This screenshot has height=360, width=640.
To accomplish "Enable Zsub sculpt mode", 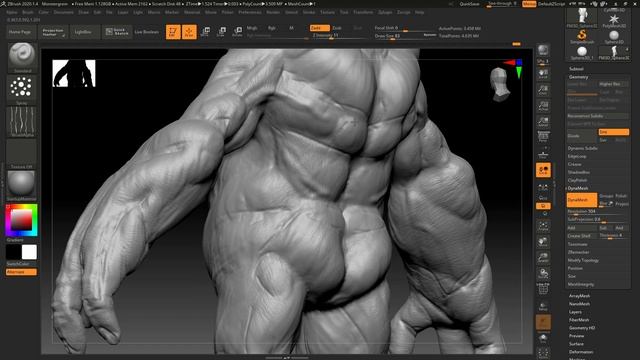I will tap(337, 28).
